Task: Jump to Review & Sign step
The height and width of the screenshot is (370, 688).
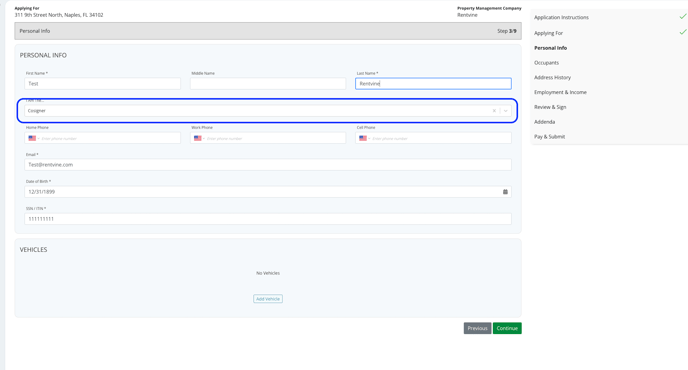Action: (x=550, y=107)
